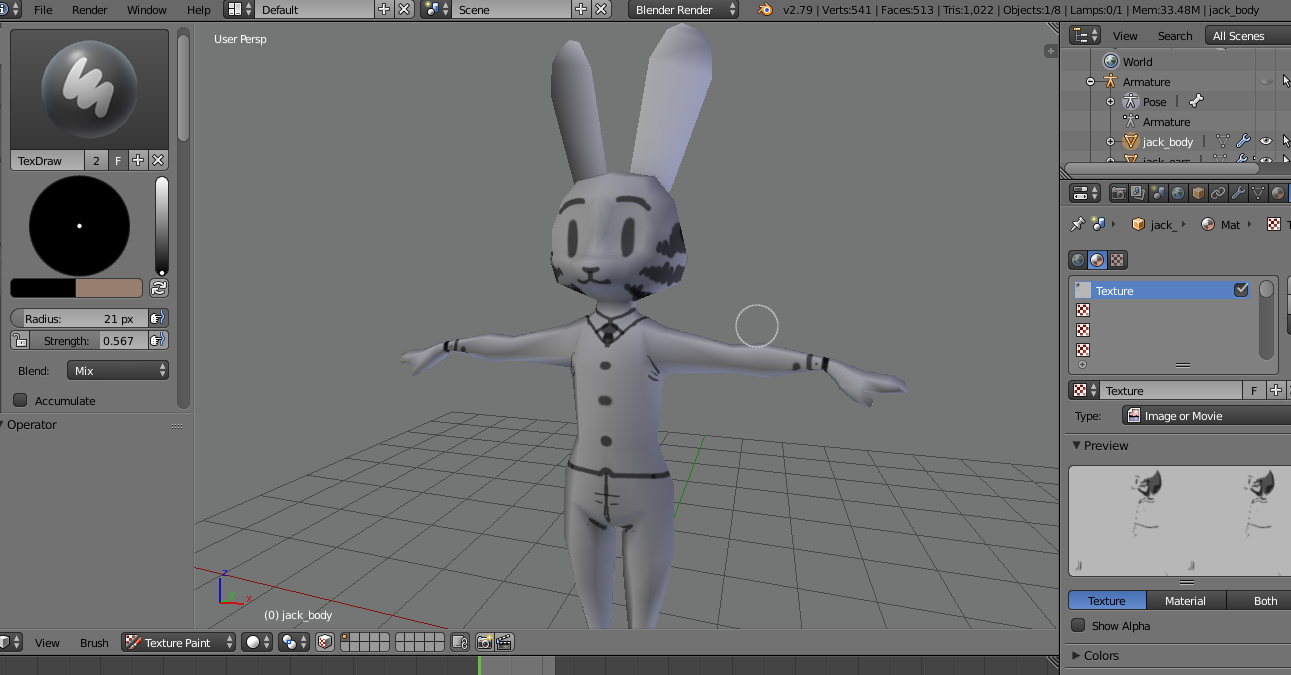Open the World properties tab icon
Viewport: 1291px width, 675px height.
[x=1178, y=193]
